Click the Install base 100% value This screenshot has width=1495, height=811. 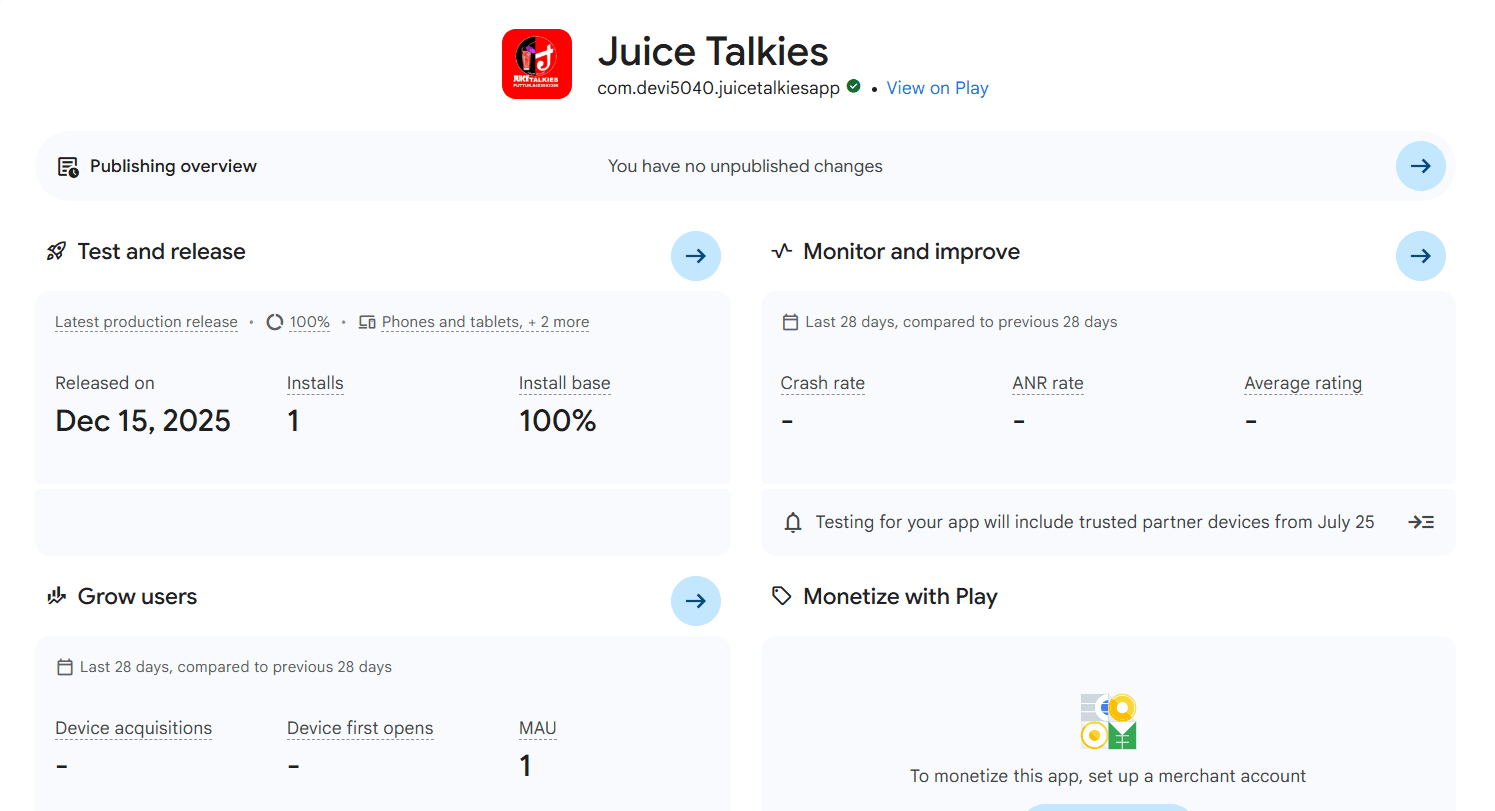558,421
